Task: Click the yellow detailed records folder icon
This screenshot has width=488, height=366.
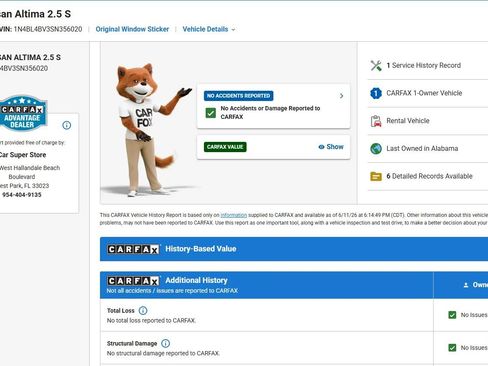Action: click(376, 176)
